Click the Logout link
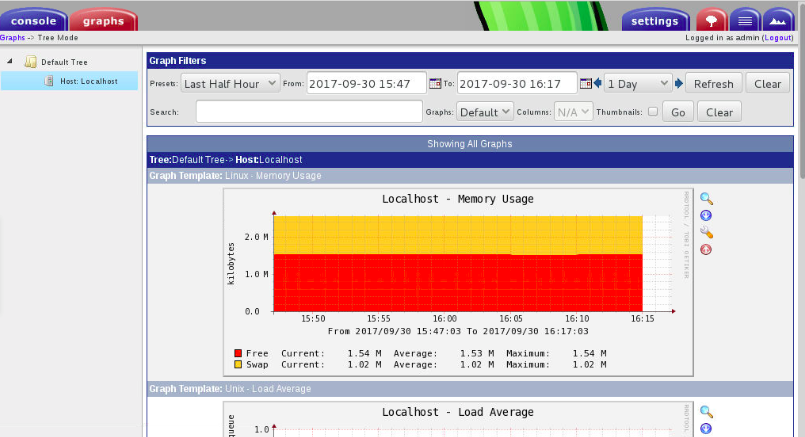This screenshot has width=805, height=437. [778, 37]
